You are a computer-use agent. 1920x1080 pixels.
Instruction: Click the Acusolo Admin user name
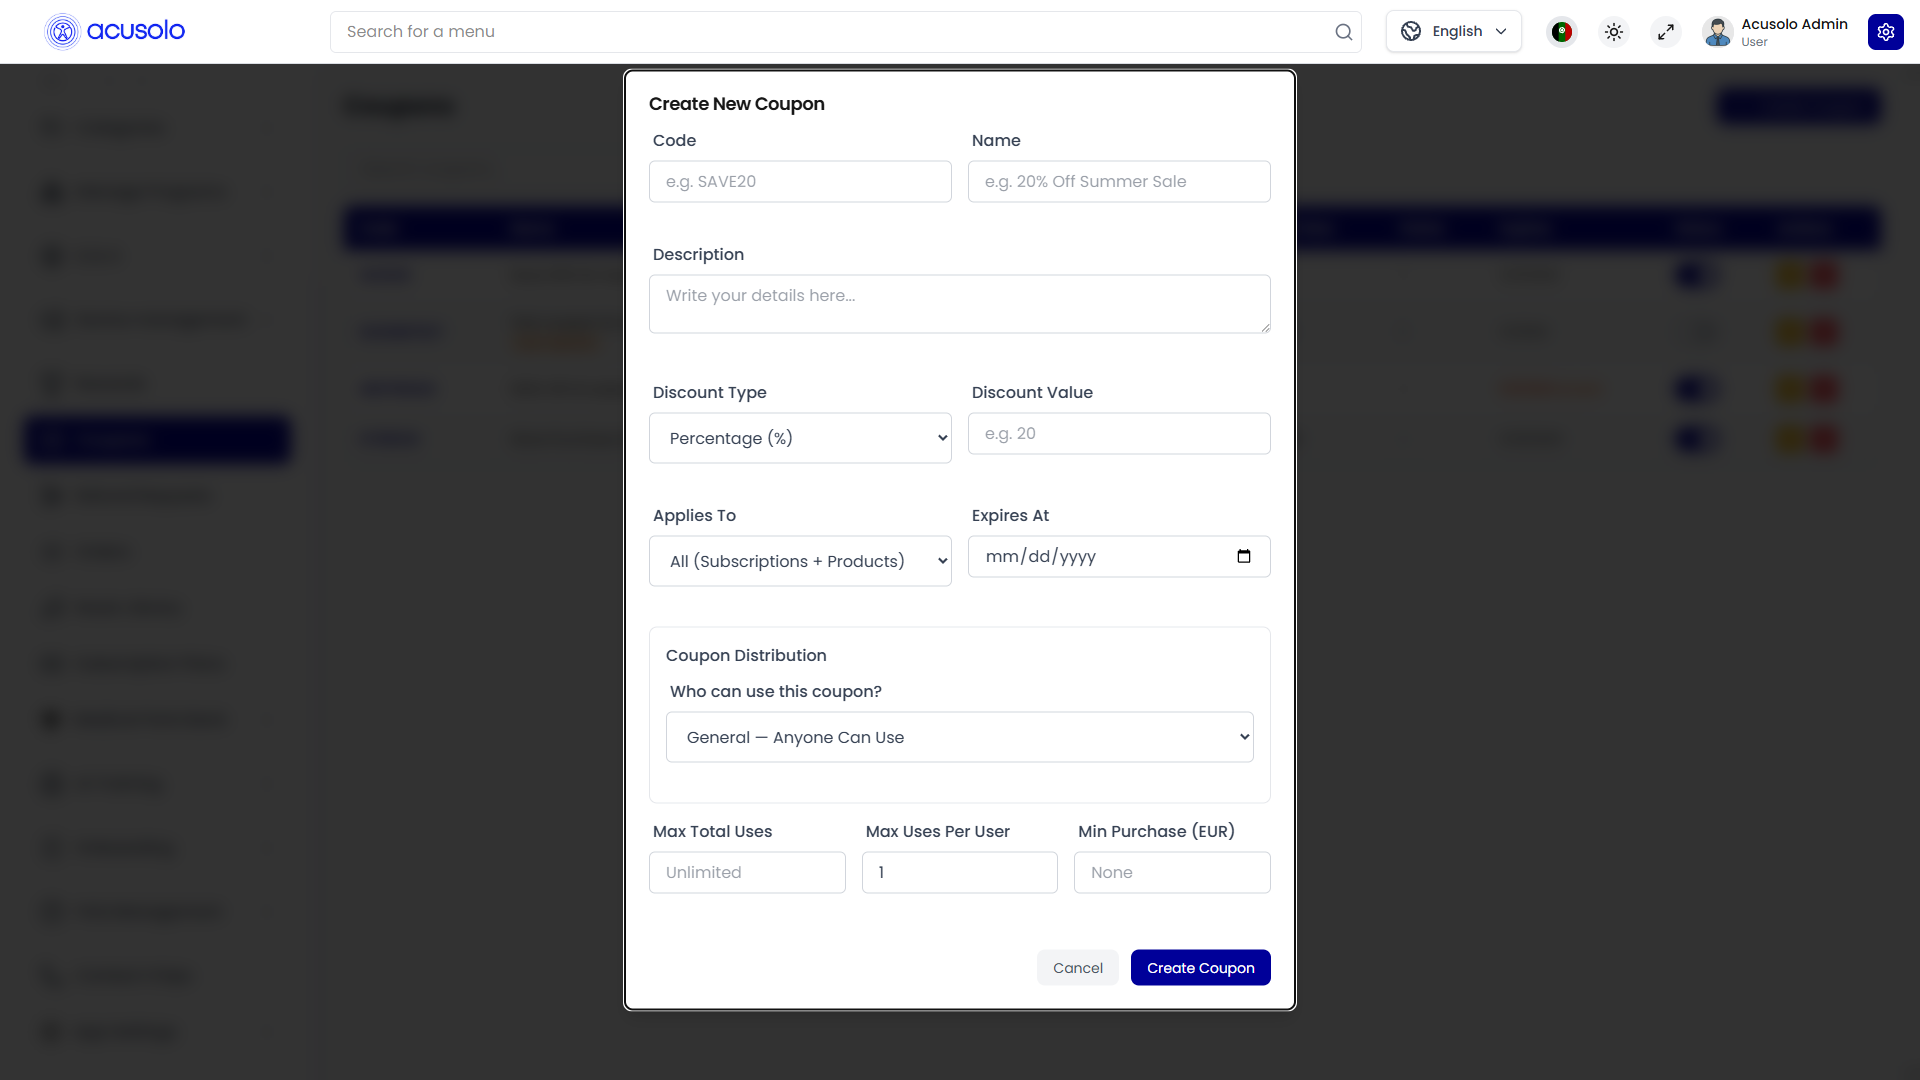pyautogui.click(x=1794, y=24)
